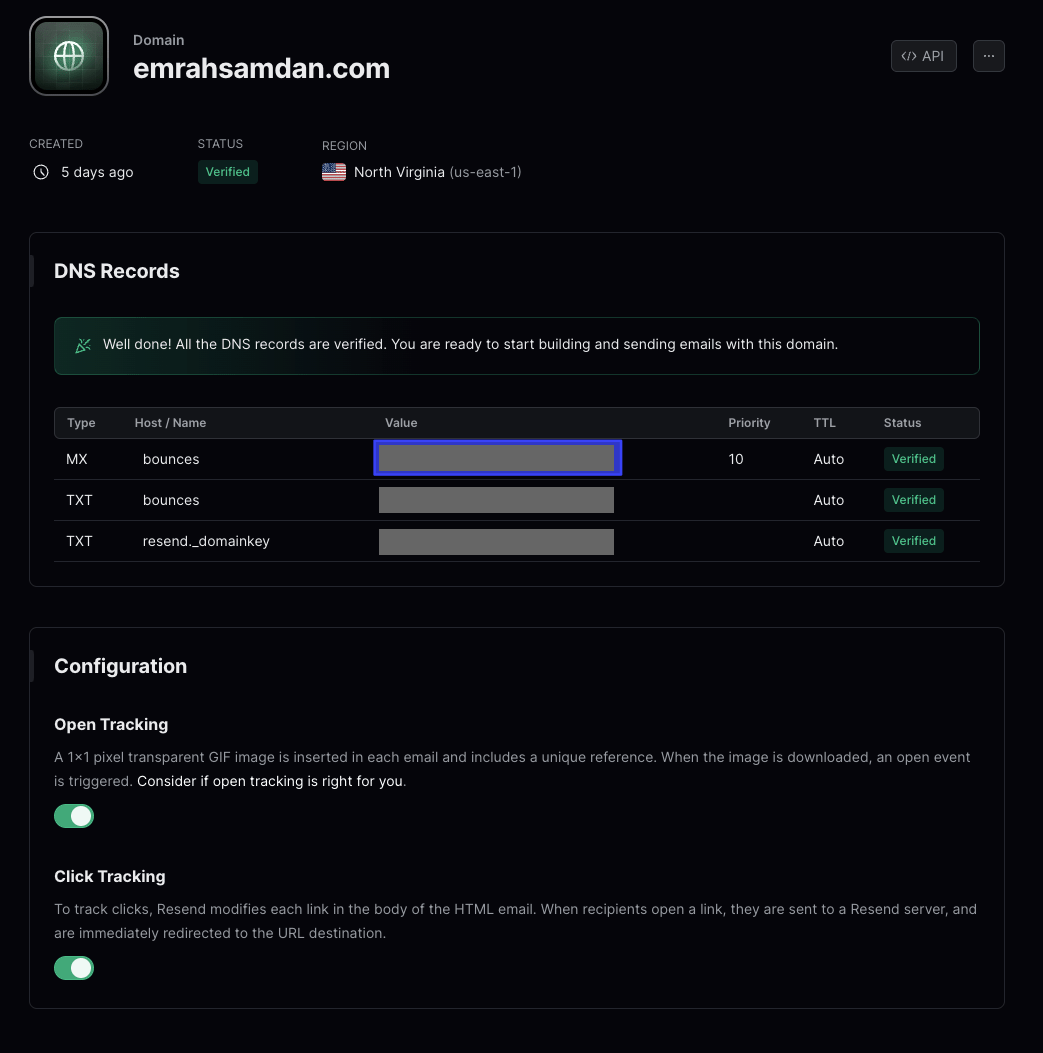This screenshot has width=1043, height=1053.
Task: Disable the Open Tracking toggle
Action: (x=74, y=816)
